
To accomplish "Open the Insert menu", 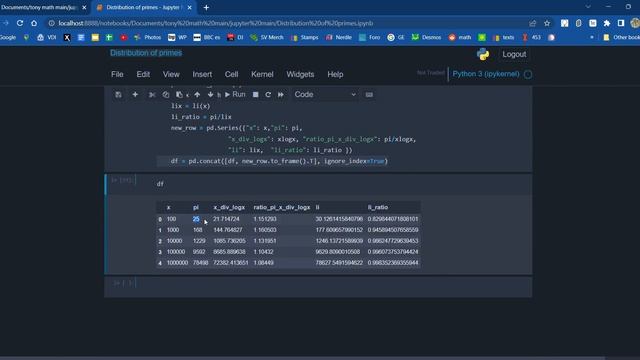I will [x=202, y=74].
